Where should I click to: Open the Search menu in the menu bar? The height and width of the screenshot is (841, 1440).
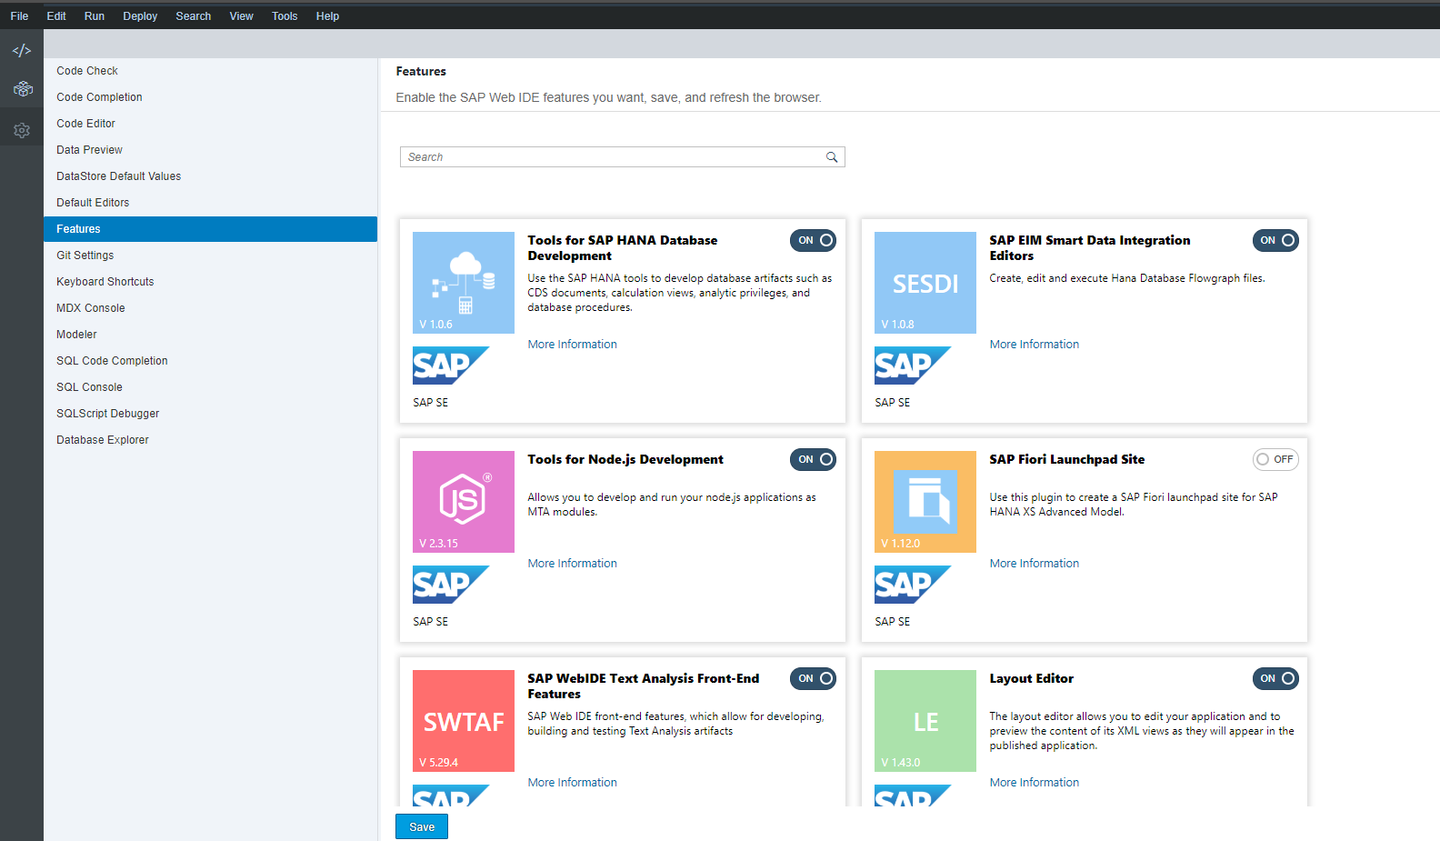point(193,16)
